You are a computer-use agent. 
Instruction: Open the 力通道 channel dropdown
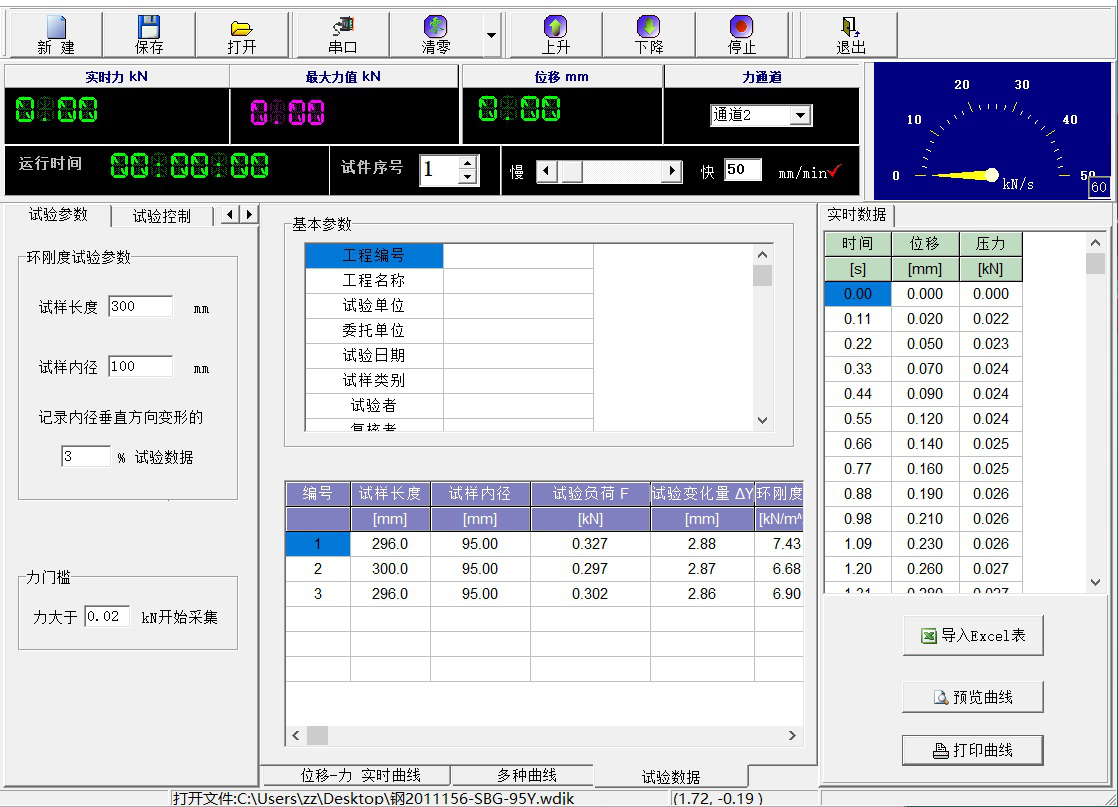click(800, 116)
